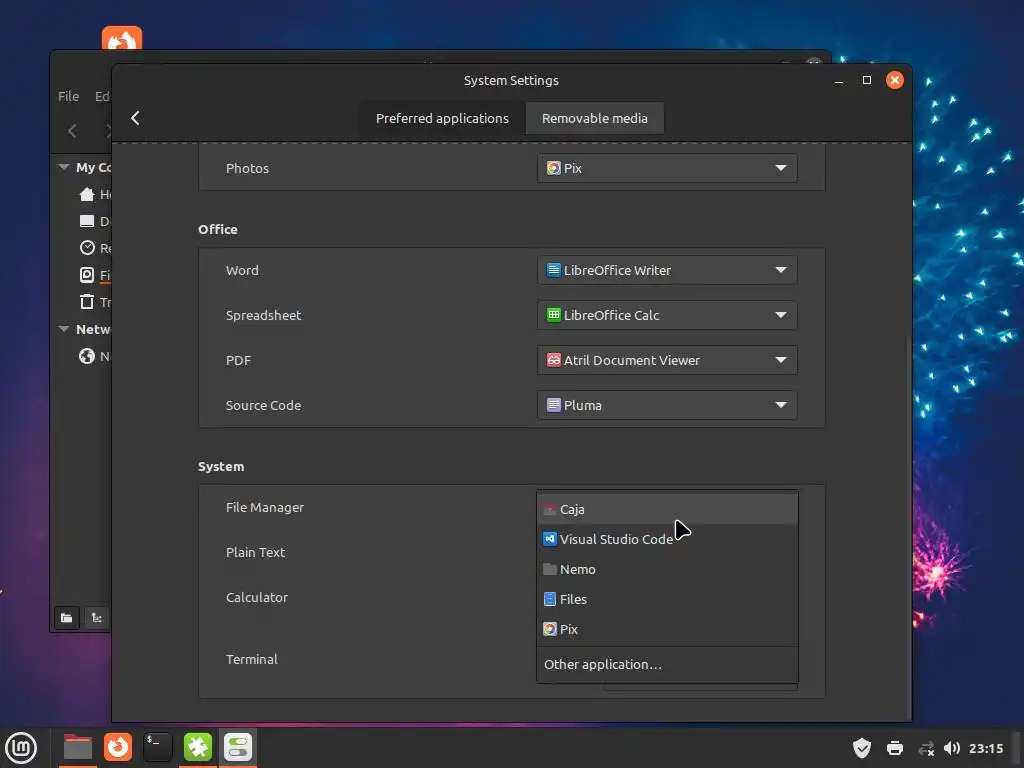Click the Pluma icon in Source Code row
Viewport: 1024px width, 768px height.
553,405
